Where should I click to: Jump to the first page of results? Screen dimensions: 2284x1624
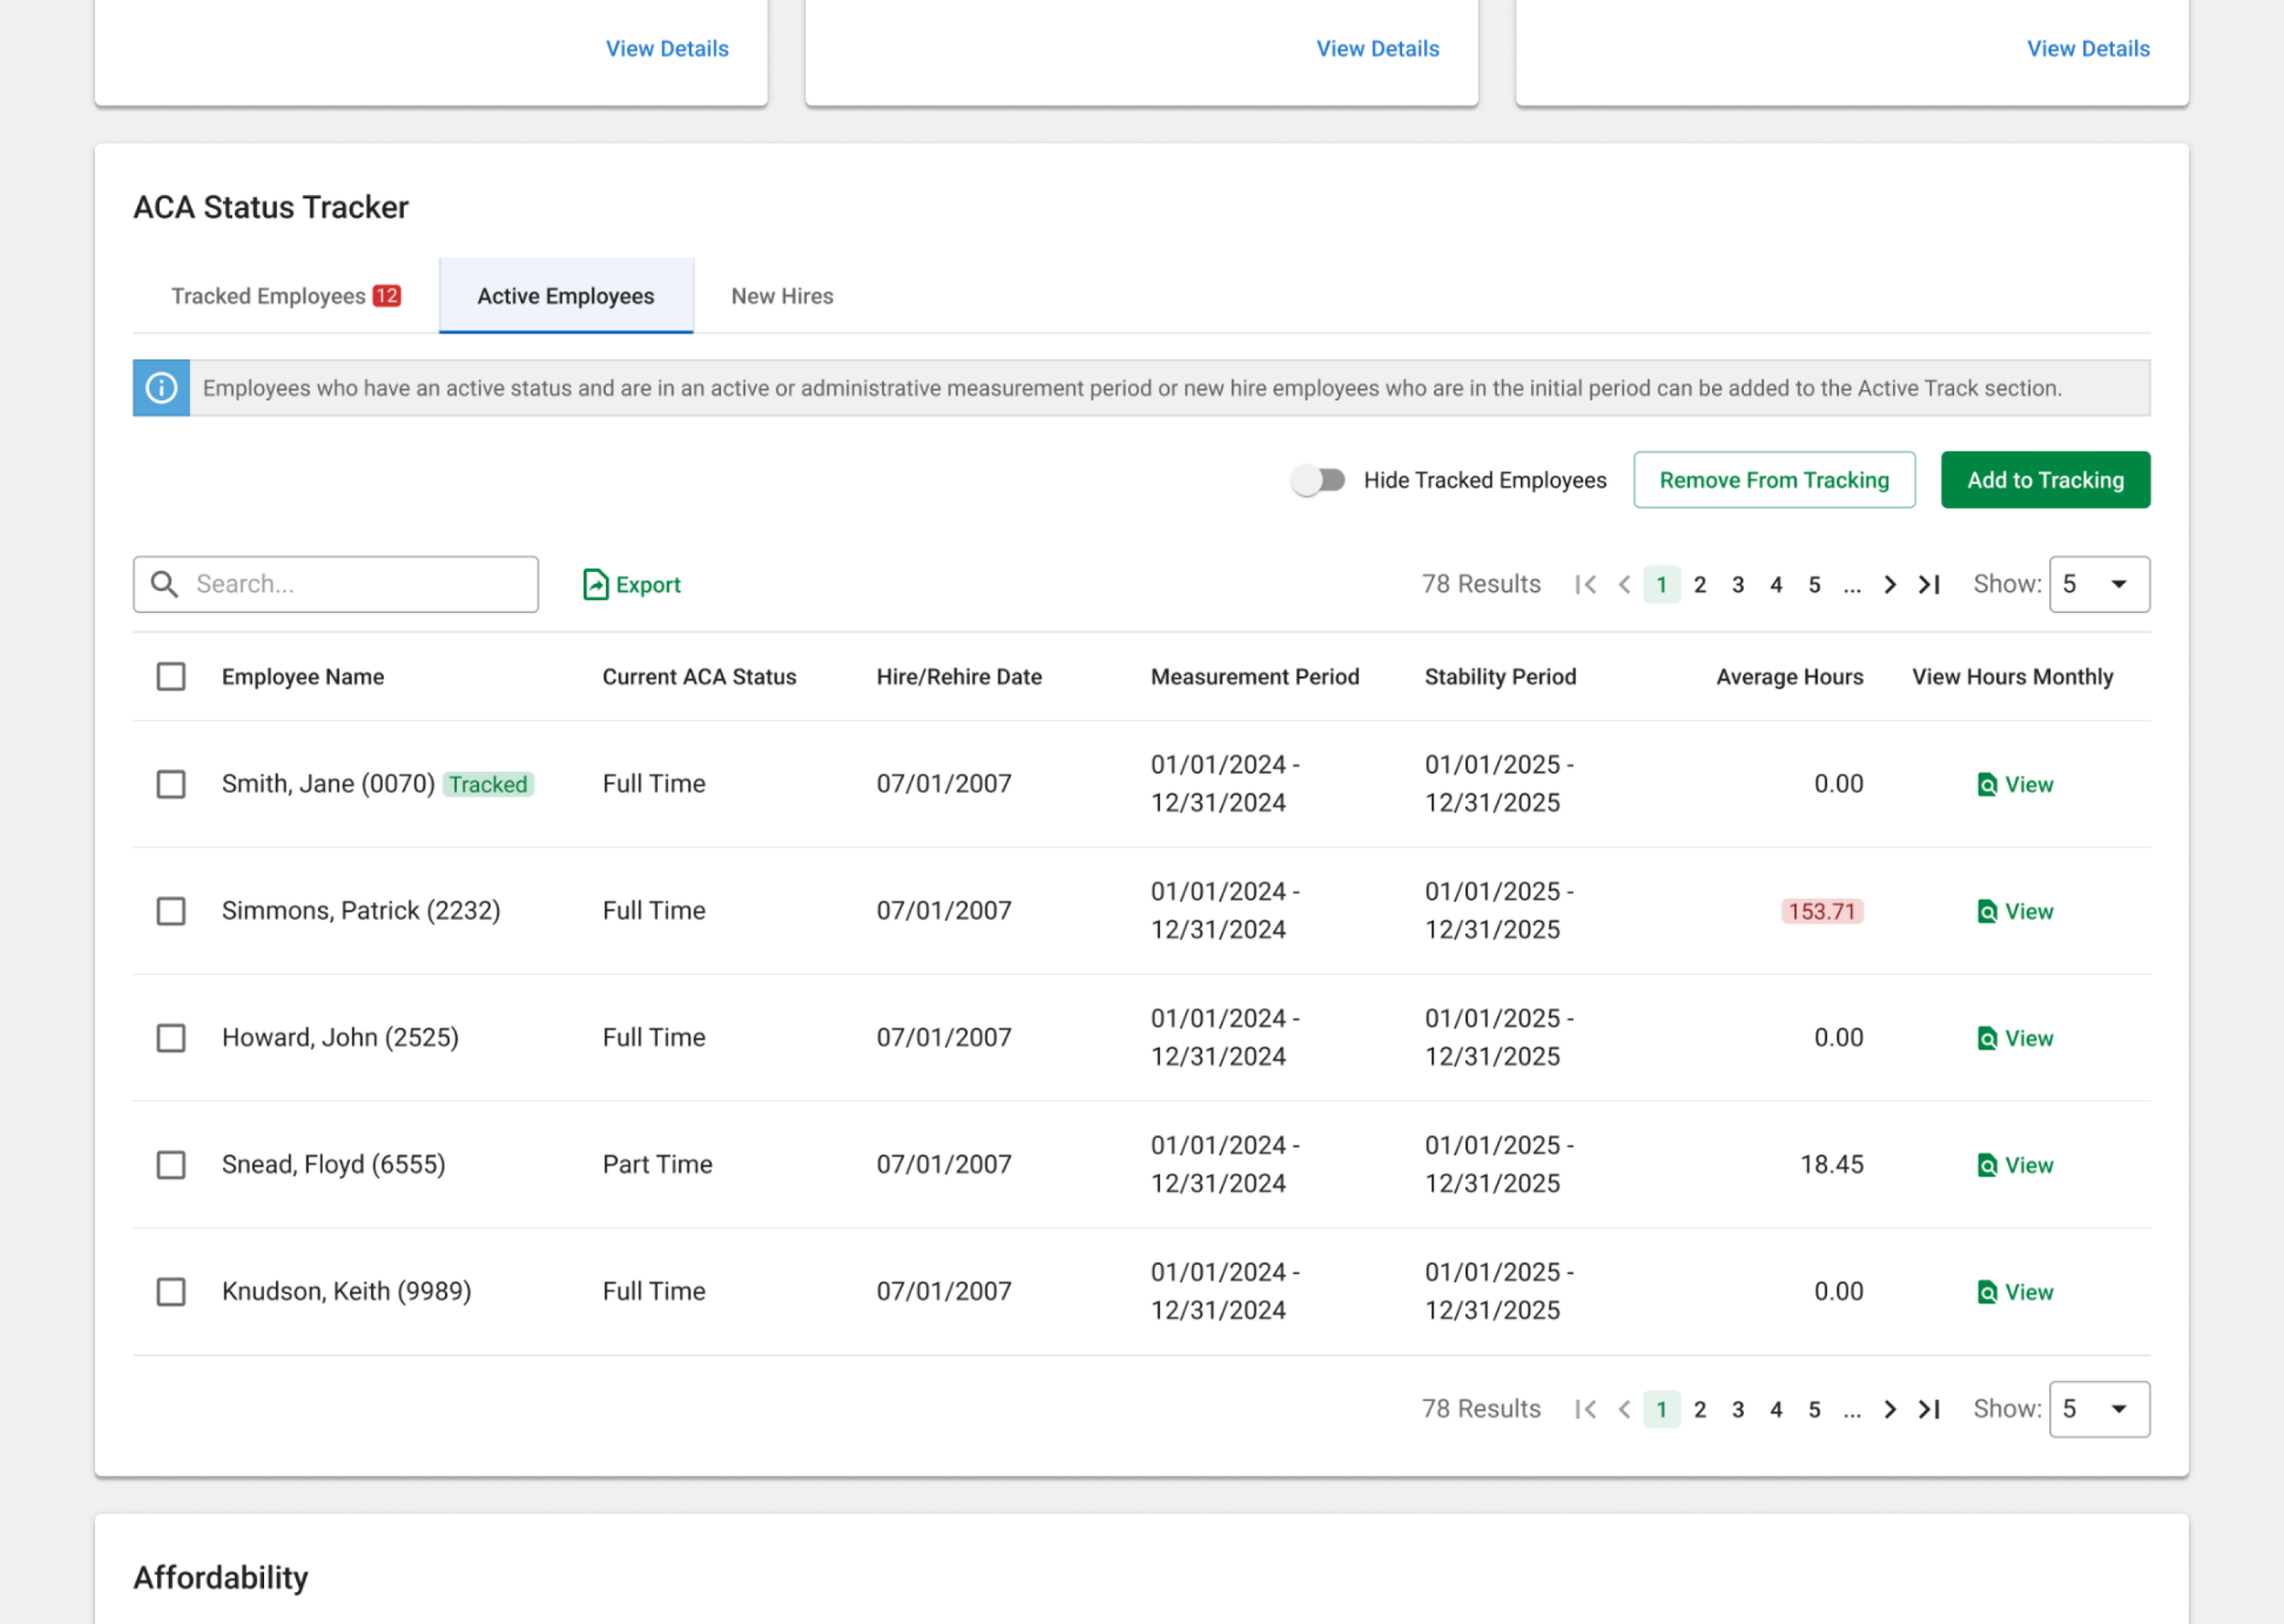1585,584
